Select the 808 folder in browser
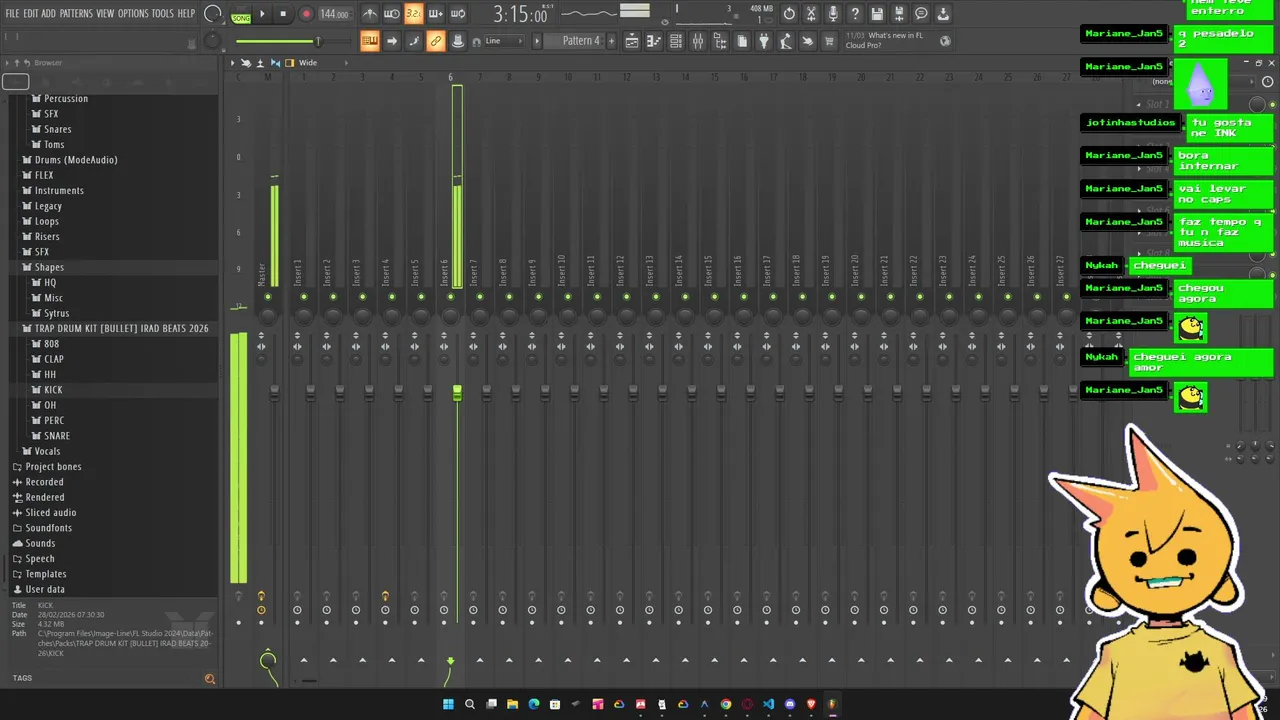Screen dimensions: 1280x720 [x=51, y=344]
